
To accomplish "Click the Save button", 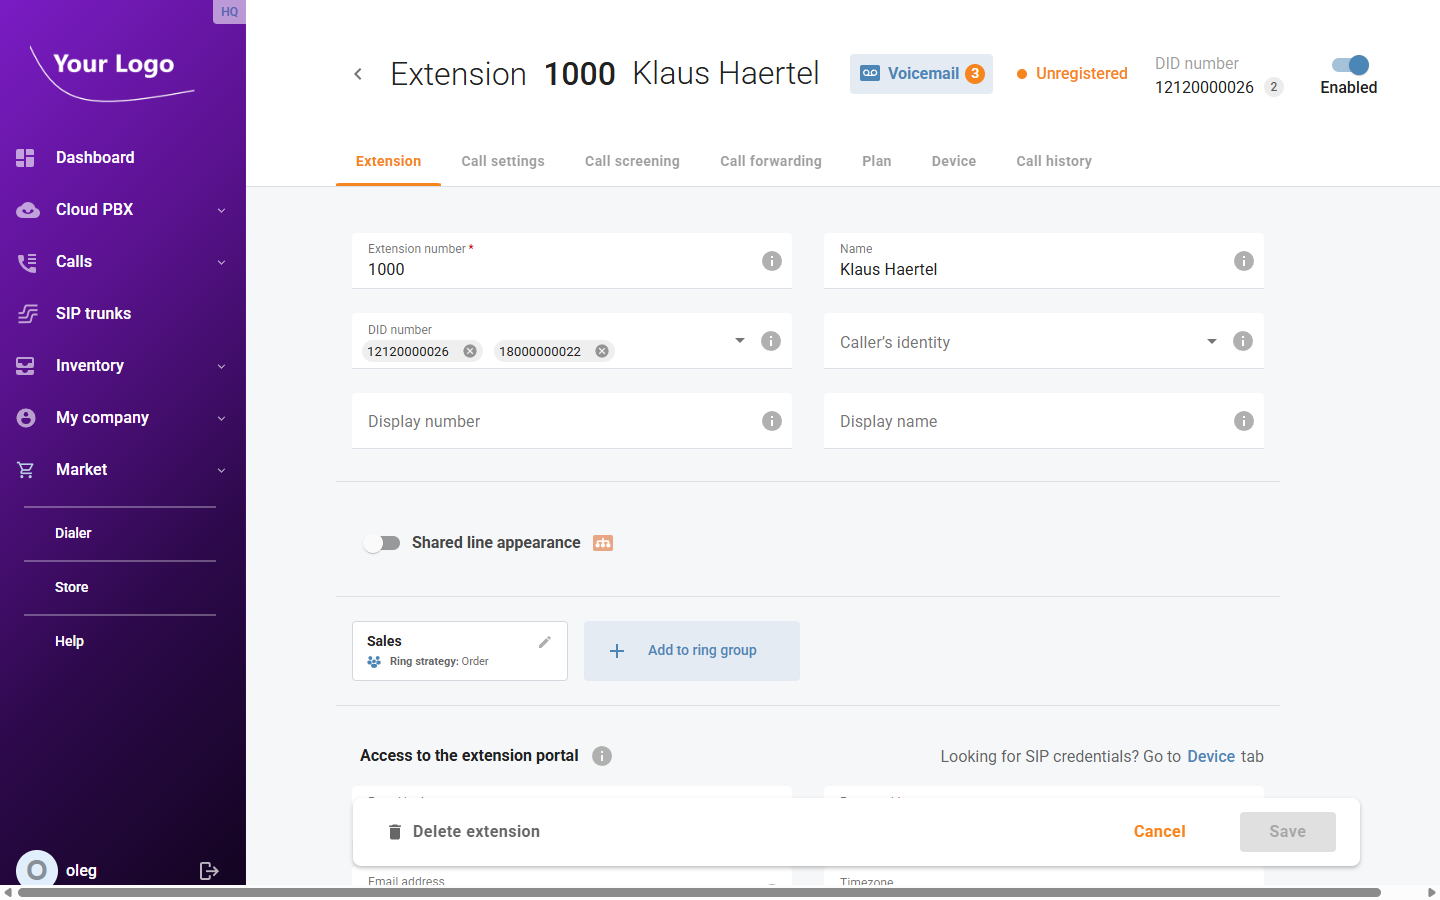I will (1287, 831).
